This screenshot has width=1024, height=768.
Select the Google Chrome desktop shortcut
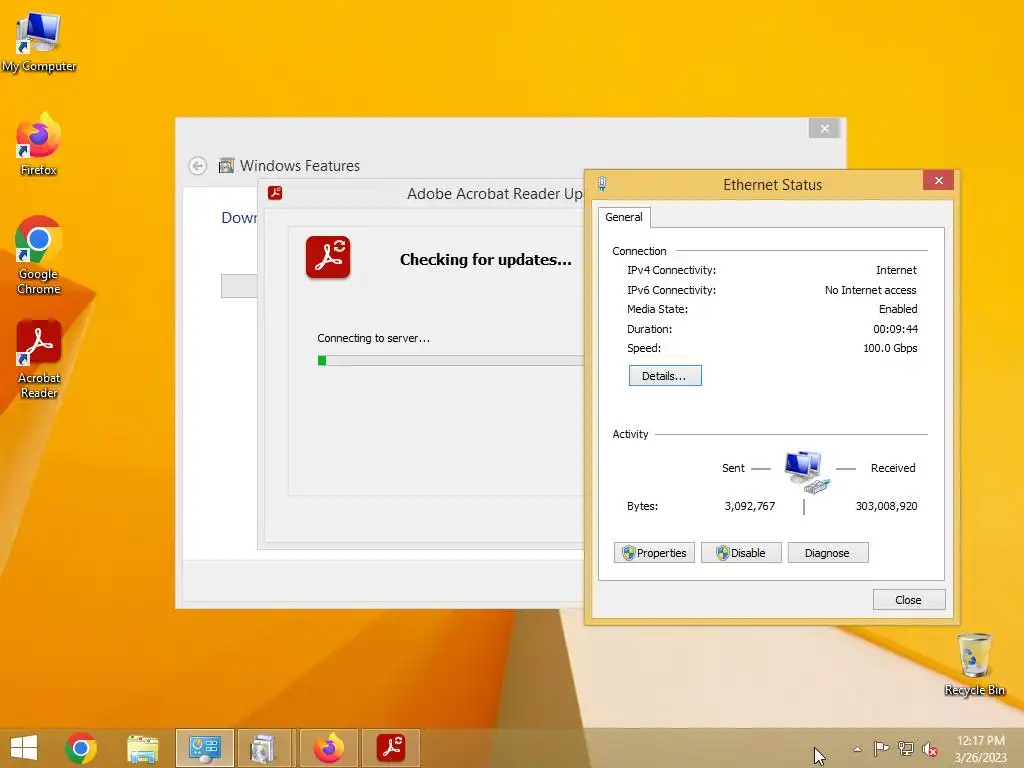click(x=39, y=255)
